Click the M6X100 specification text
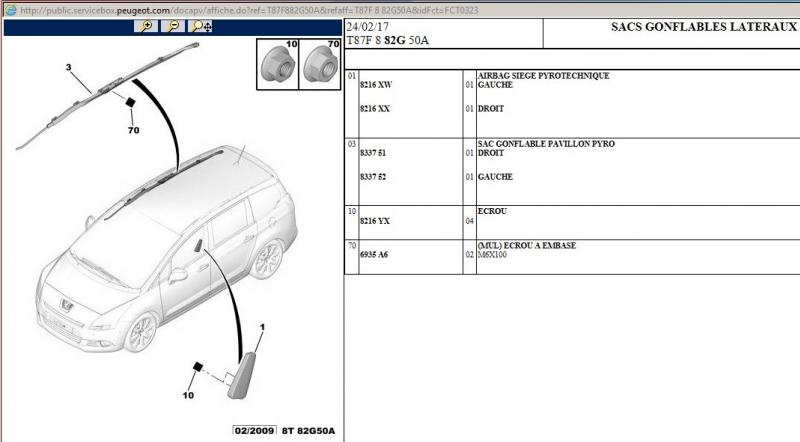 [492, 255]
